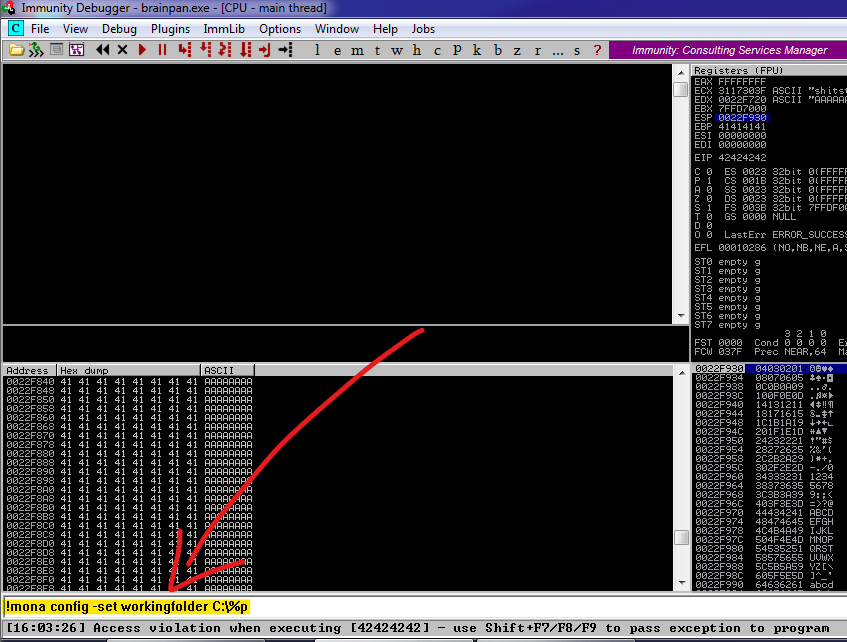
Task: Click the Step over icon
Action: tap(206, 50)
